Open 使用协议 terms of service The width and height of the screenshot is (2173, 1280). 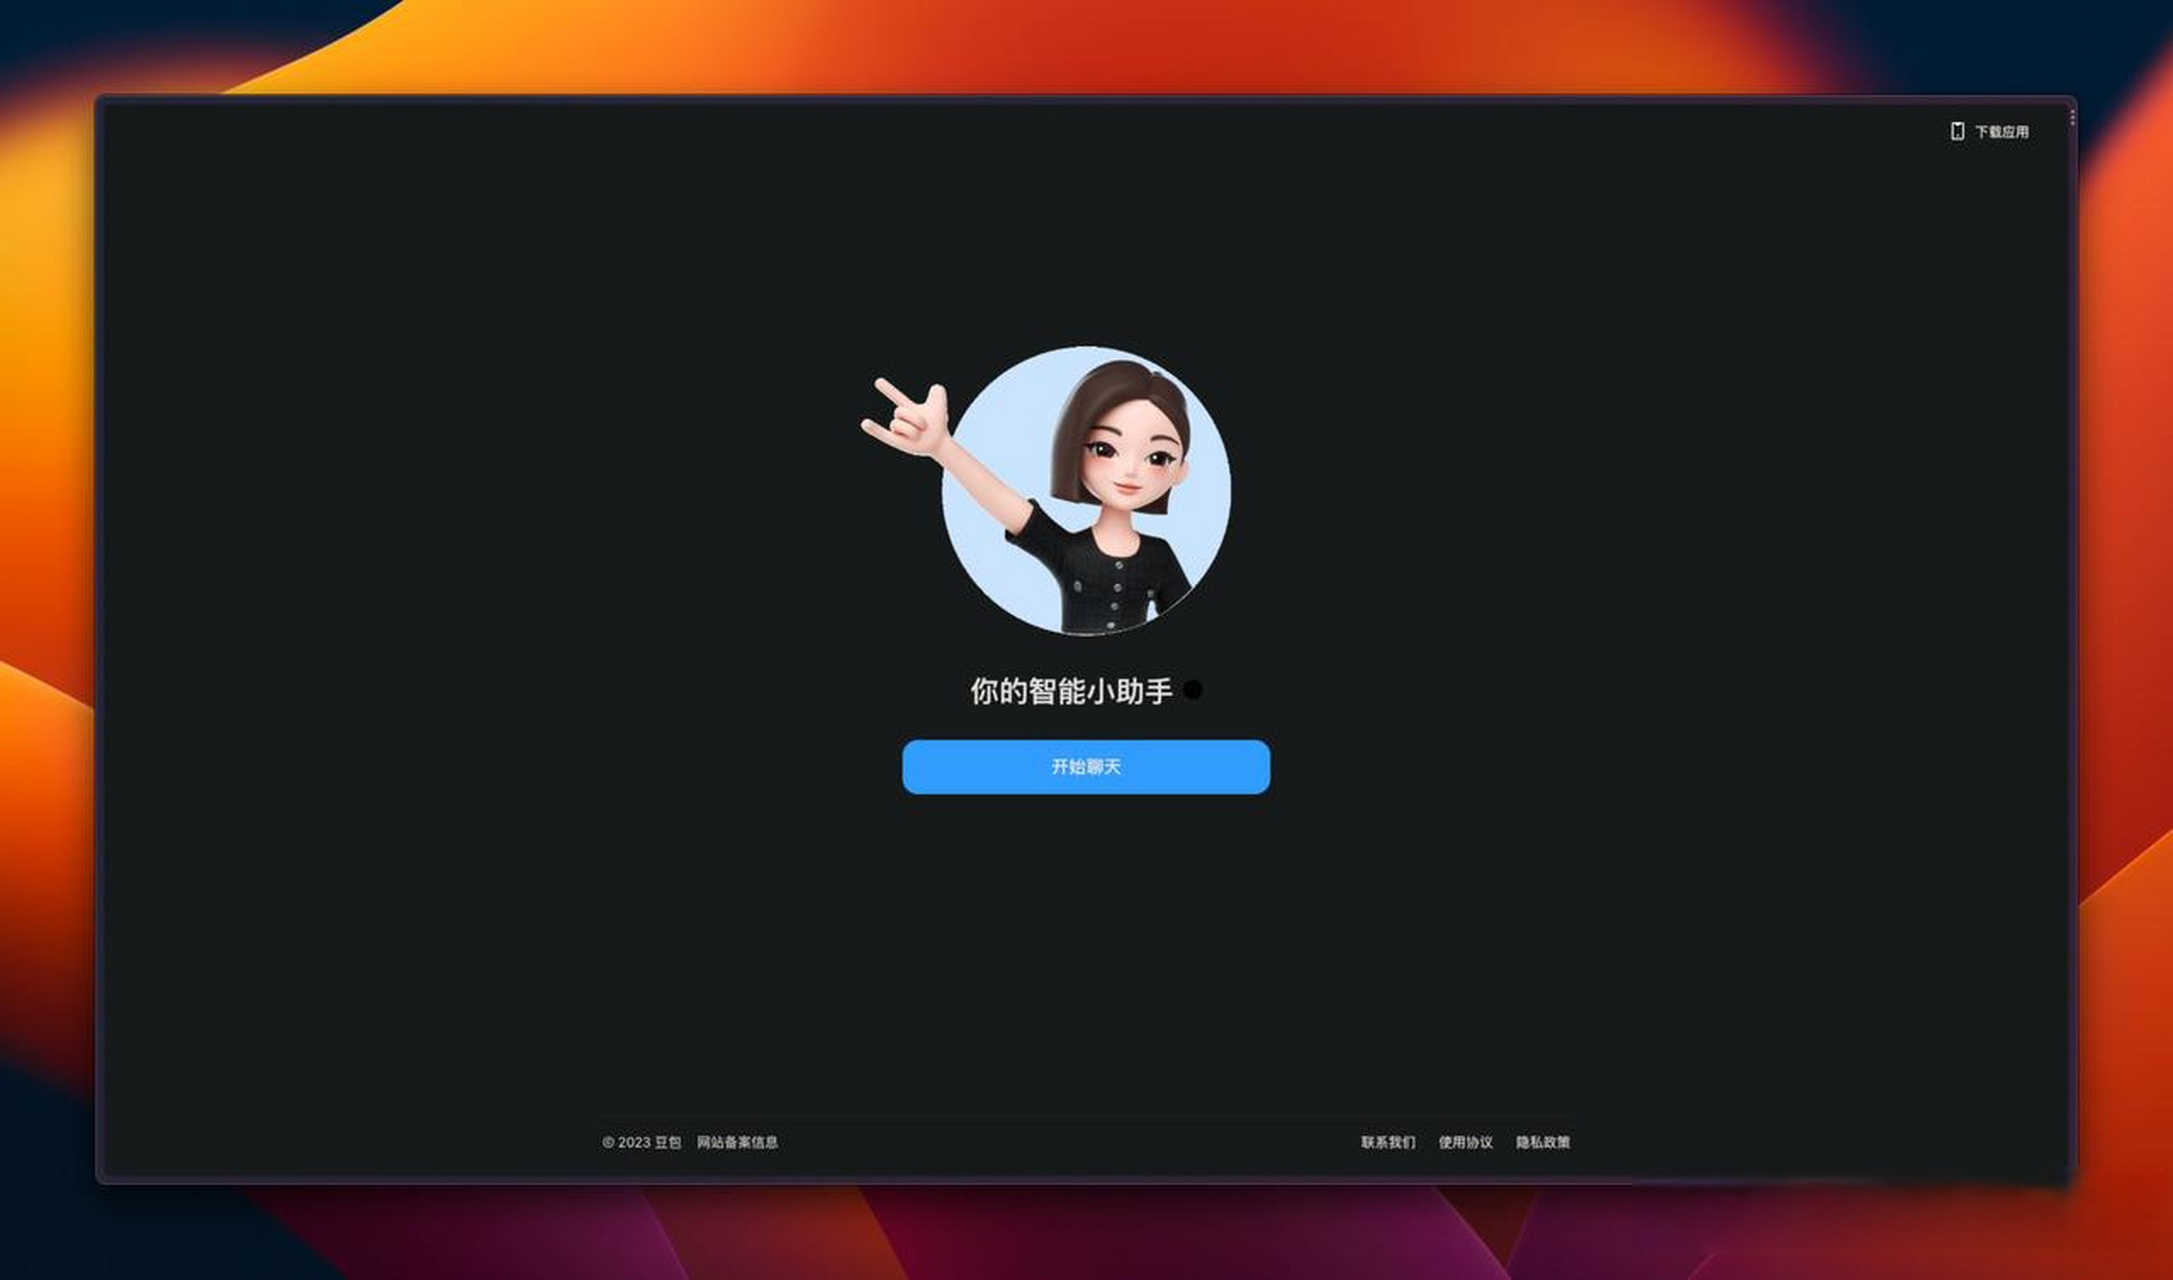pyautogui.click(x=1461, y=1141)
